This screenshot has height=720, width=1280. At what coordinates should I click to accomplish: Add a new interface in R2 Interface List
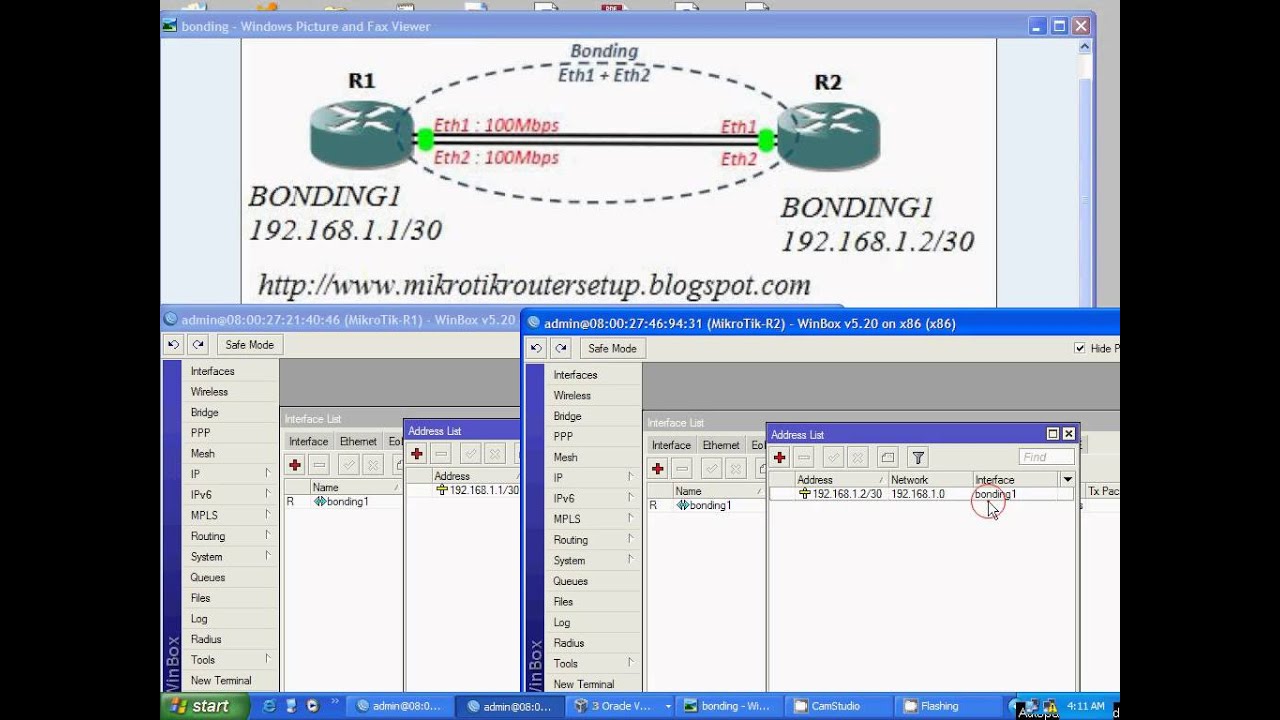[x=657, y=468]
